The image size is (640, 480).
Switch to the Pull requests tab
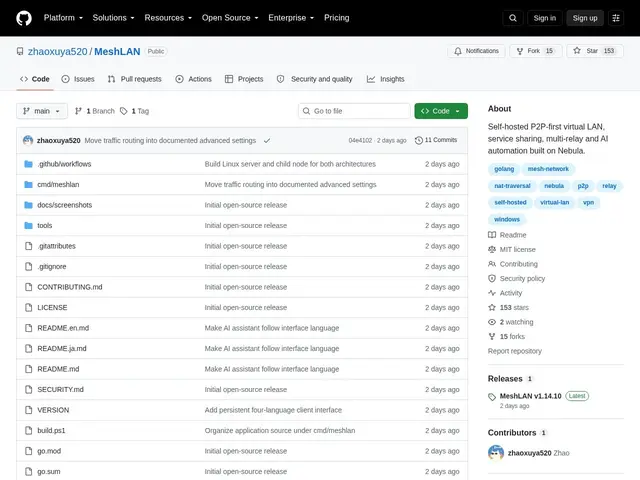(135, 79)
